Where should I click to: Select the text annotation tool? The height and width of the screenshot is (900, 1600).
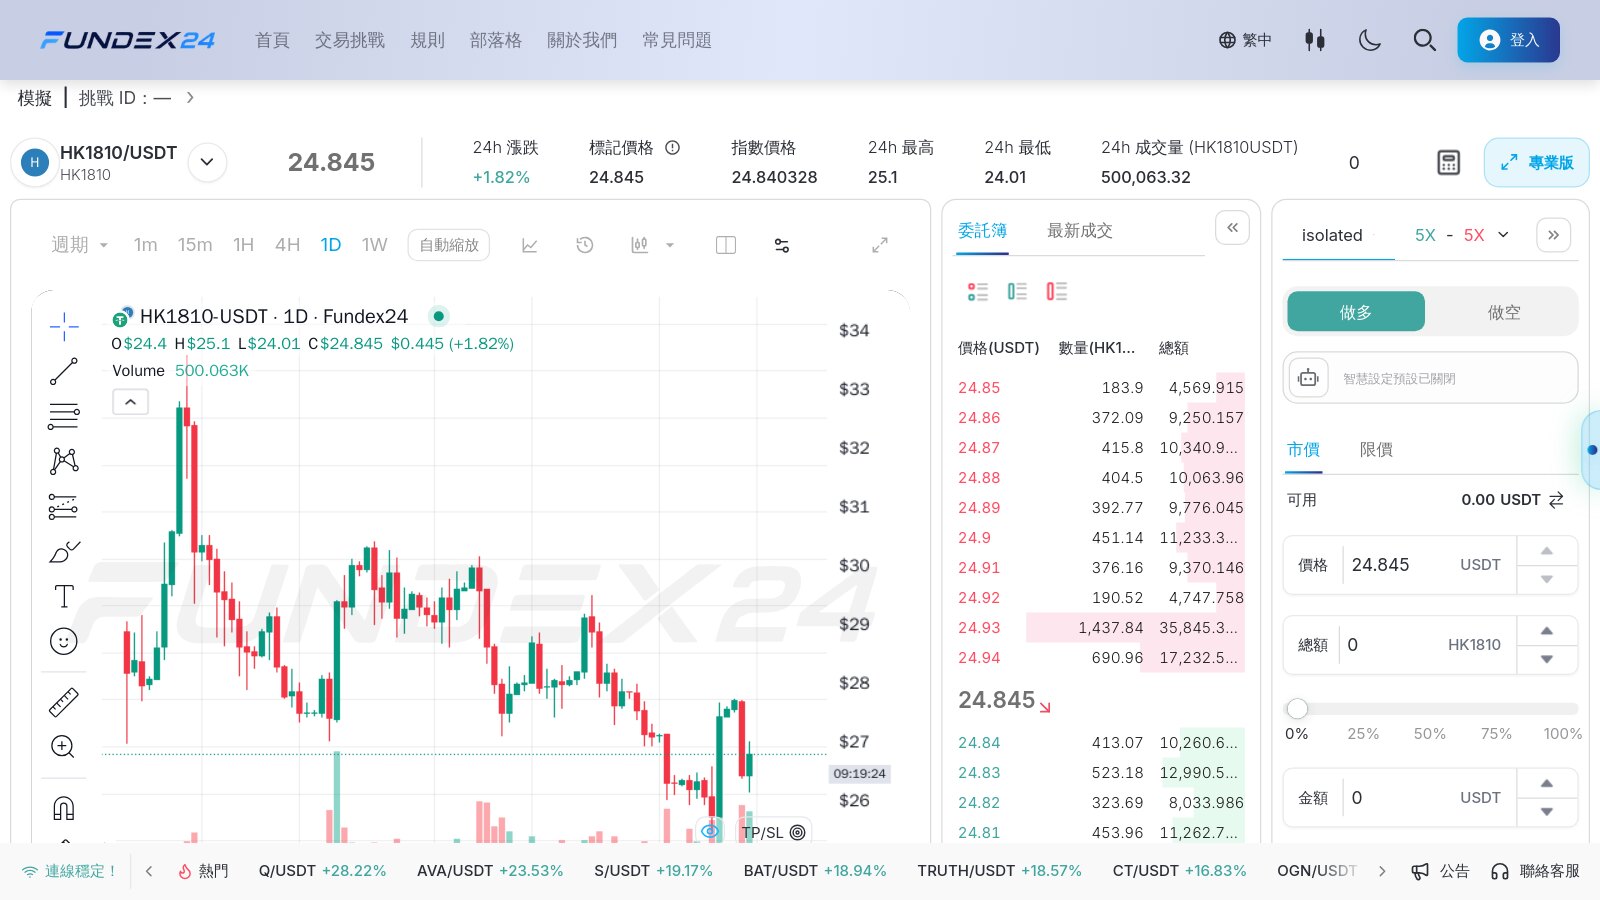(x=64, y=596)
